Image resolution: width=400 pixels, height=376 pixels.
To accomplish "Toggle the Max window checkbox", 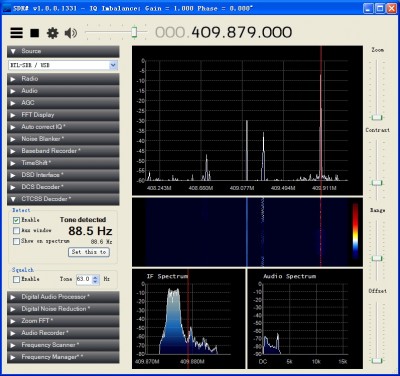I will 16,231.
